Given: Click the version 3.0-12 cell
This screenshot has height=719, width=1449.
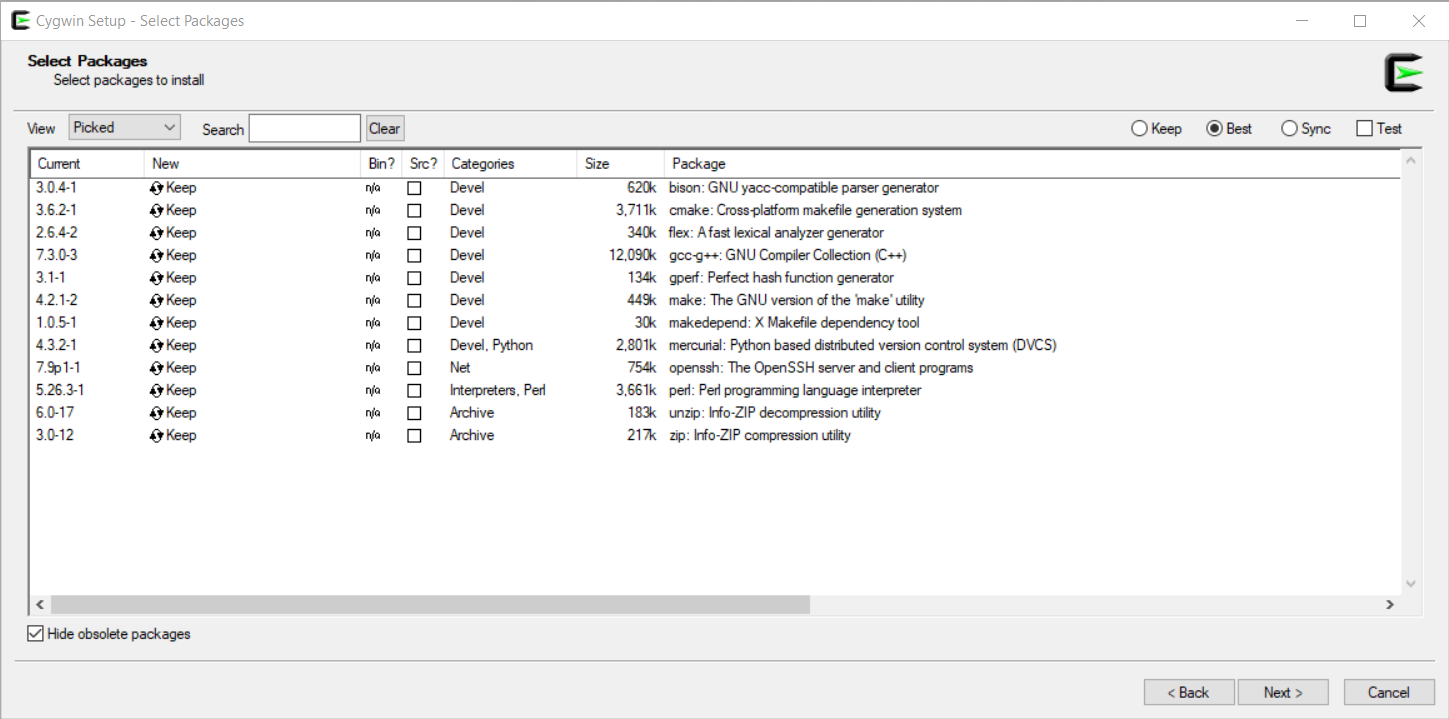Looking at the screenshot, I should coord(54,435).
